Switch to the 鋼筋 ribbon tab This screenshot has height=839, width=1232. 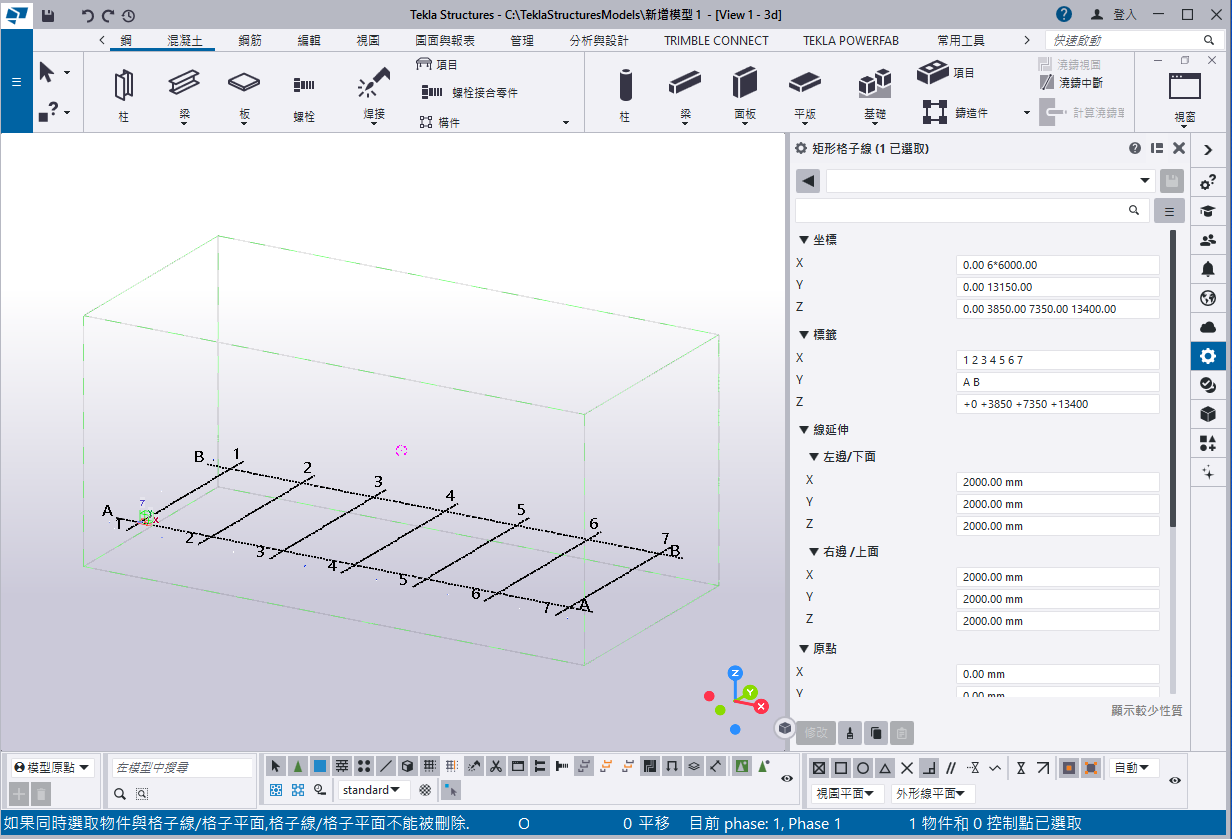(x=250, y=41)
